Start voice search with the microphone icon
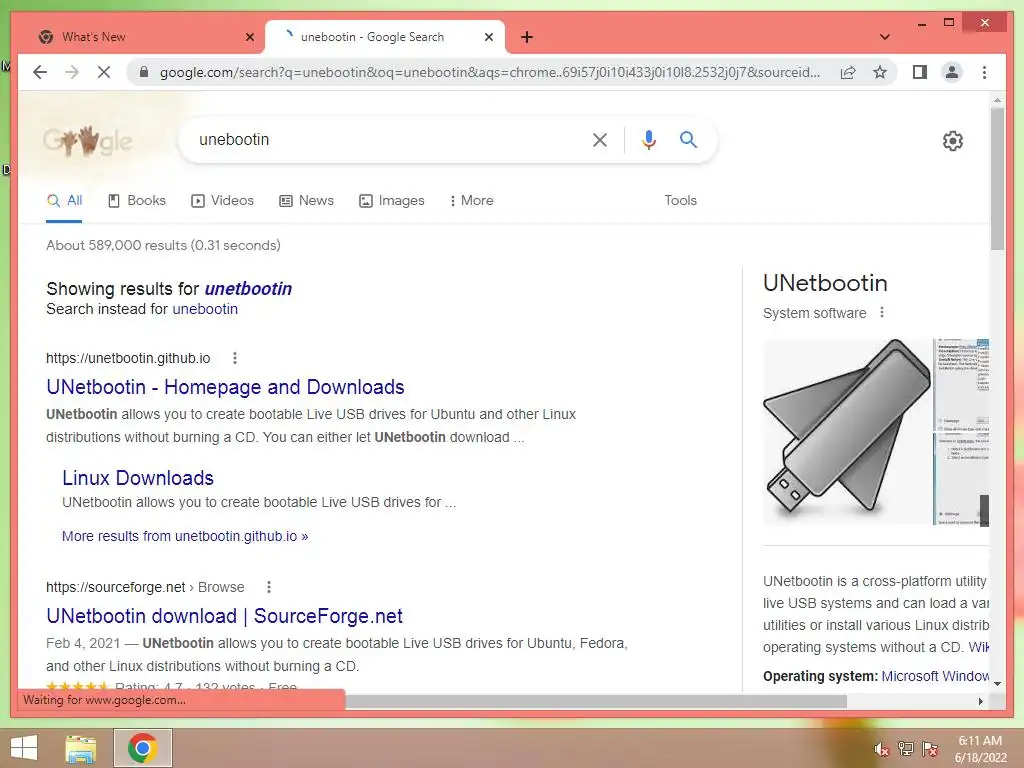Viewport: 1024px width, 768px height. pos(648,140)
